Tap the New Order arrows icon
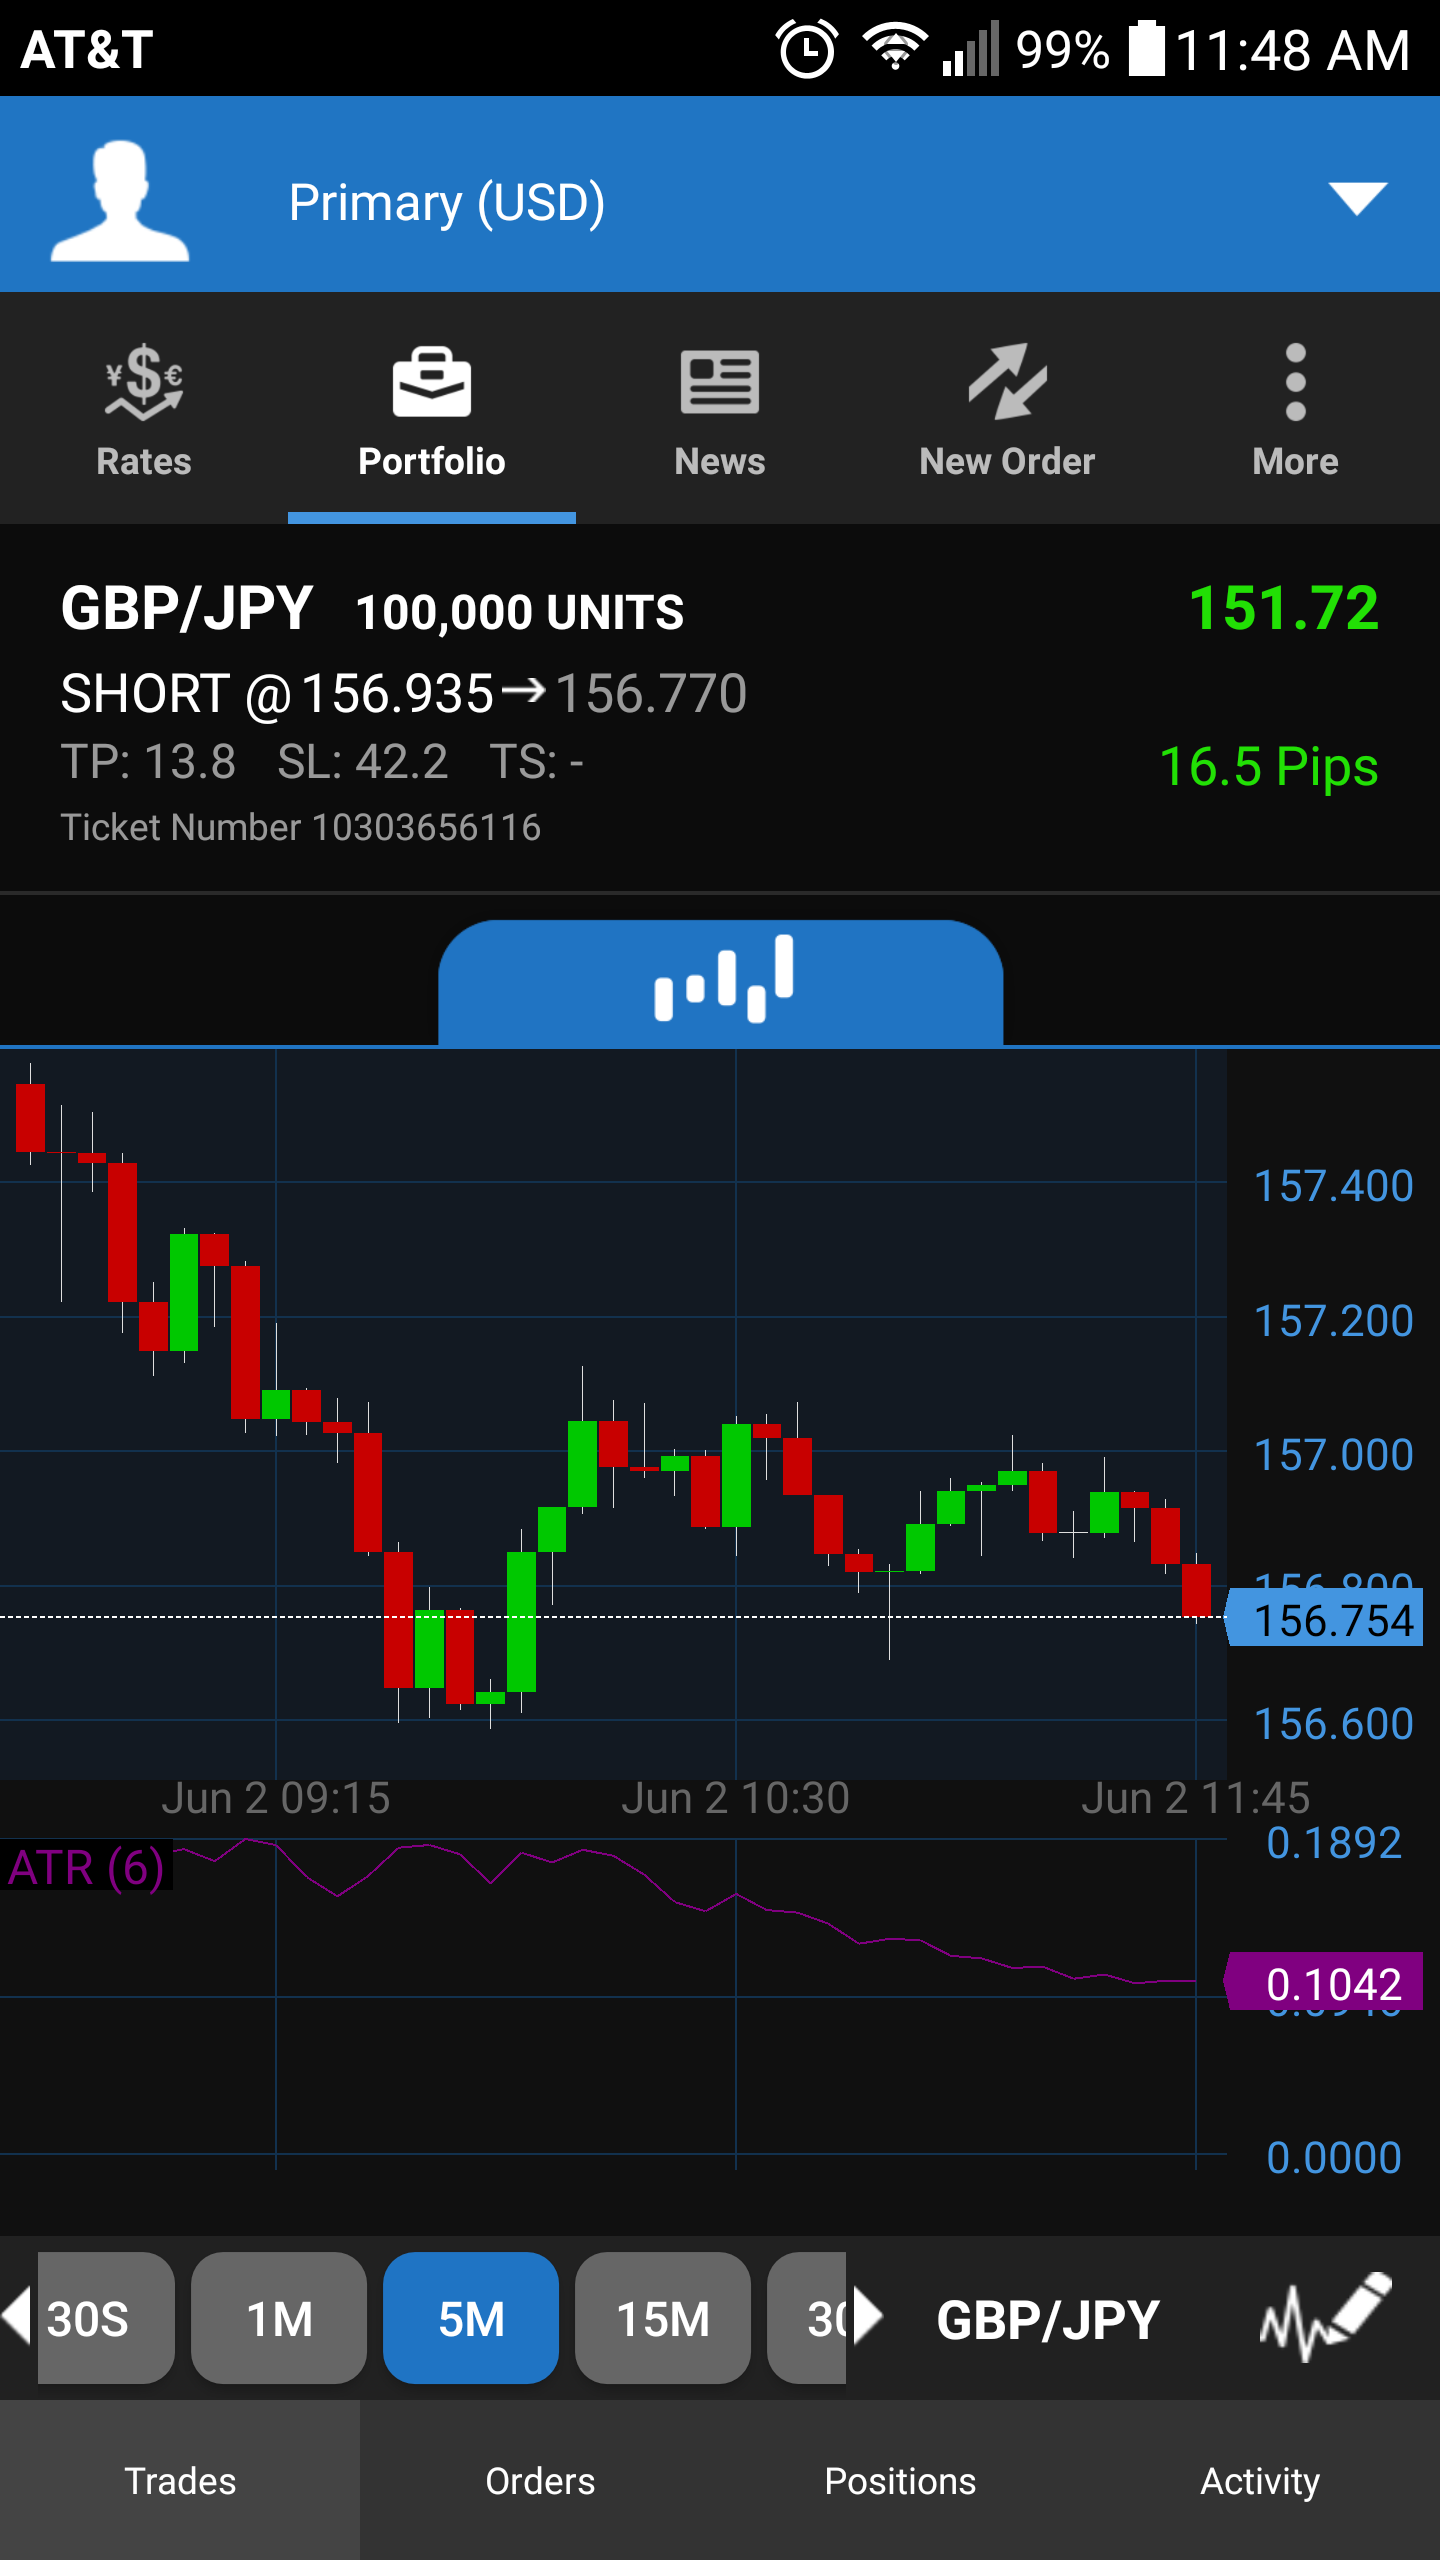 pos(1008,381)
